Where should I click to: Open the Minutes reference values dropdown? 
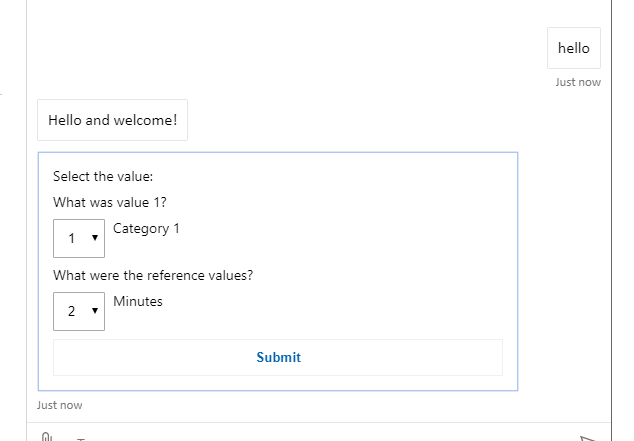click(78, 311)
